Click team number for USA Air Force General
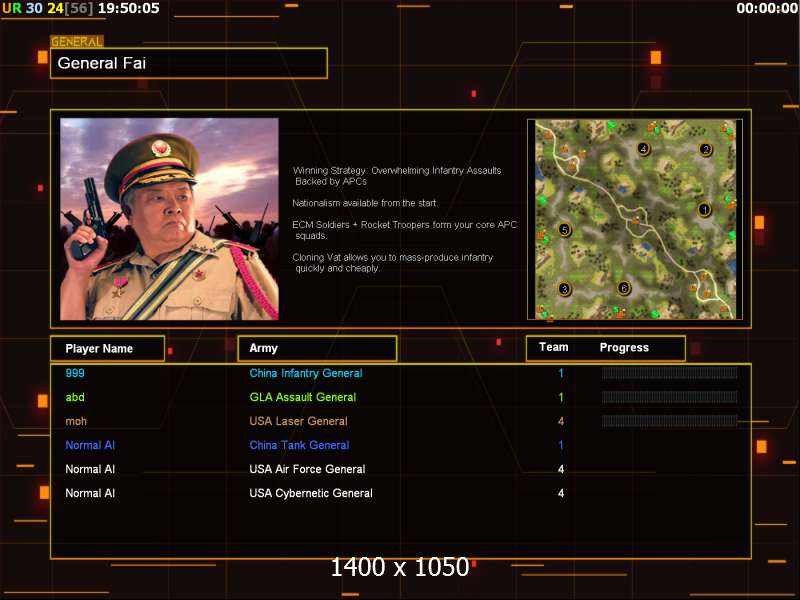The width and height of the screenshot is (800, 600). point(561,469)
